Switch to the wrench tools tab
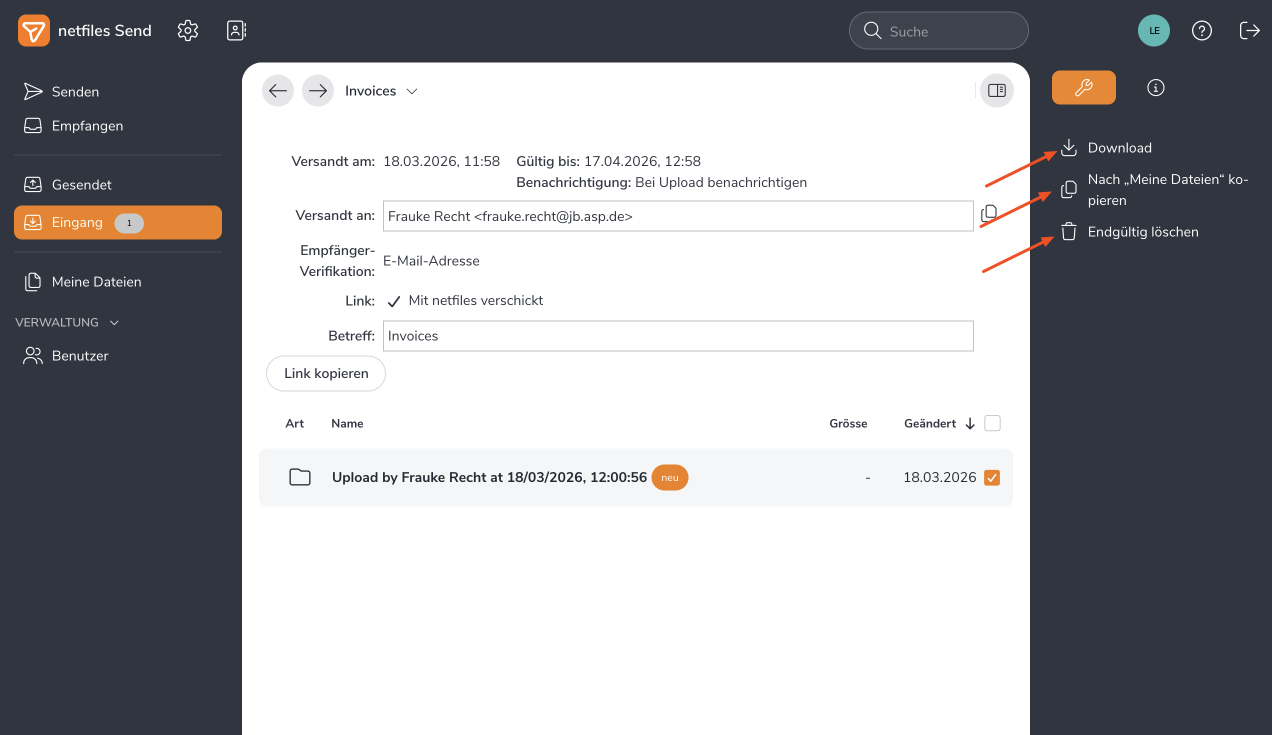 coord(1083,88)
